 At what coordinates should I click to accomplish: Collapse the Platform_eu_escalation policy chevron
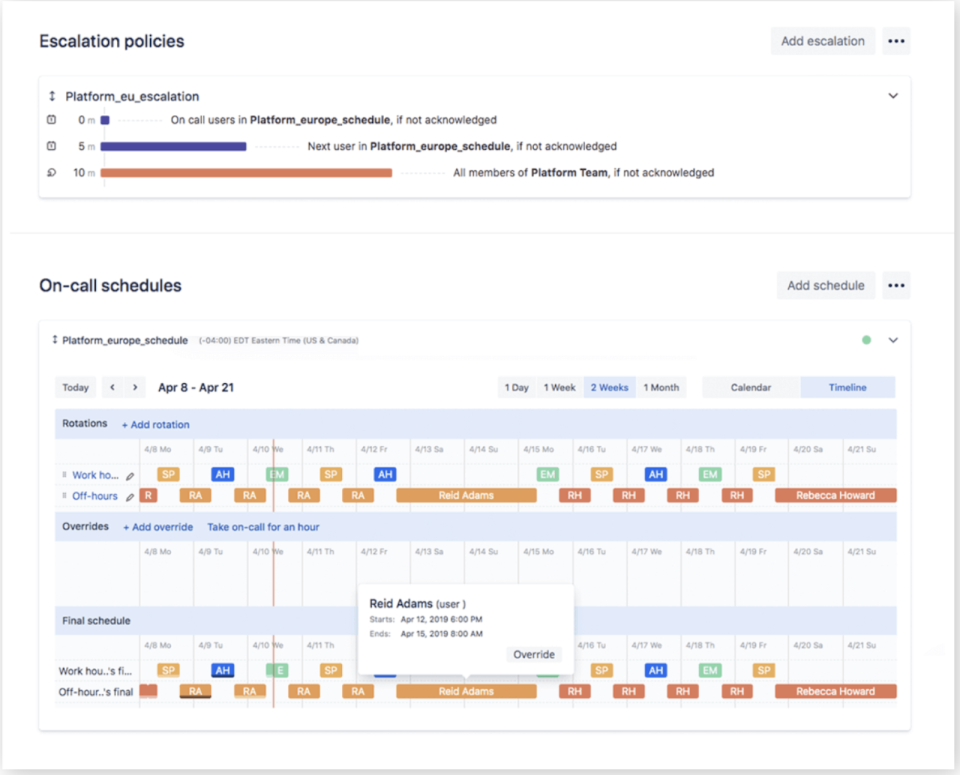[x=893, y=95]
